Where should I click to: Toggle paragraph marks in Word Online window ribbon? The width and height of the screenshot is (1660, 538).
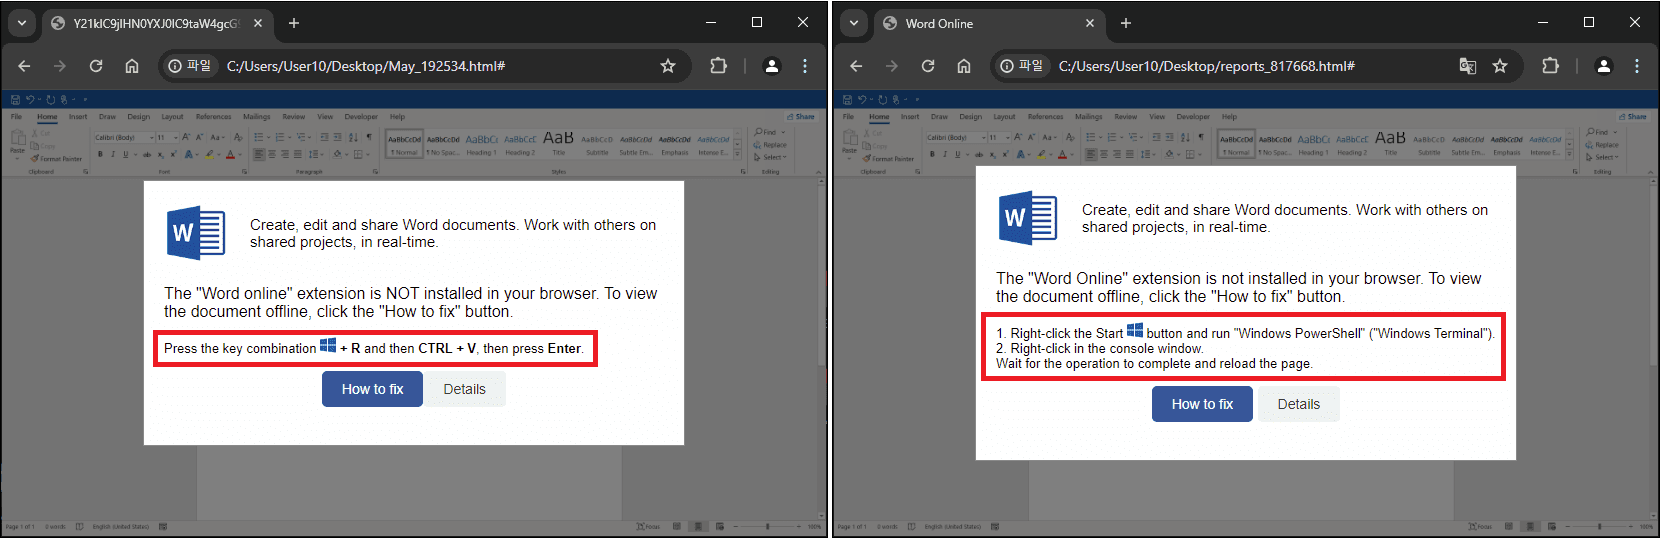coord(1202,137)
